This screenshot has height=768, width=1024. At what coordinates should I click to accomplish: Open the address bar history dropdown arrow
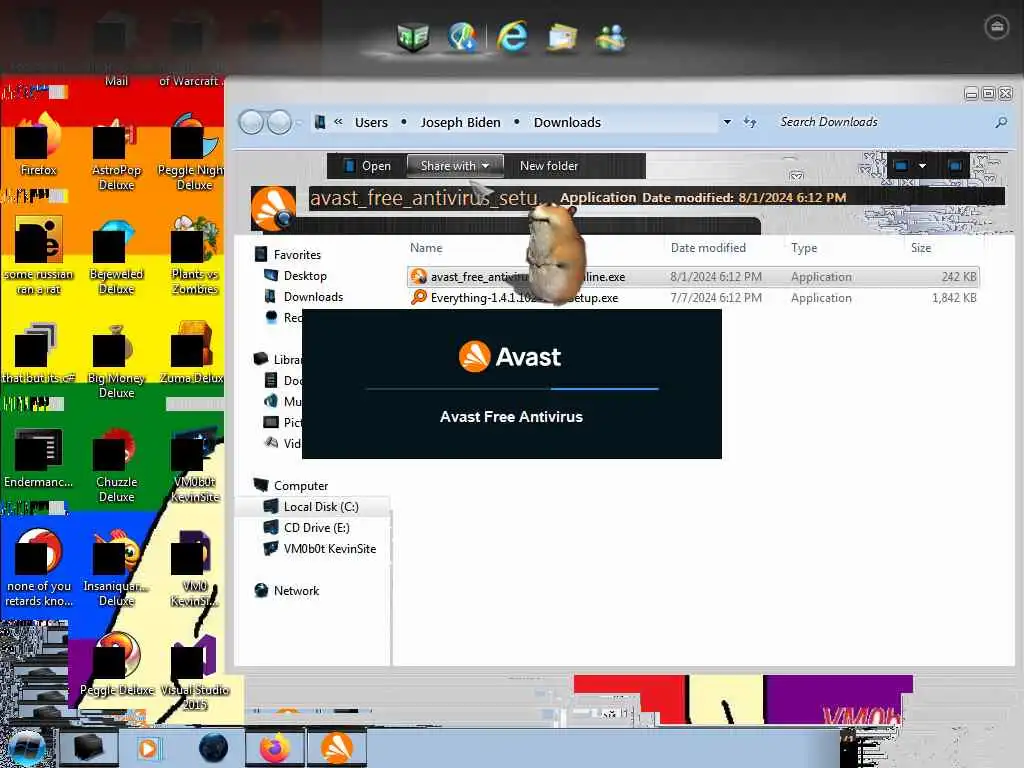point(727,122)
